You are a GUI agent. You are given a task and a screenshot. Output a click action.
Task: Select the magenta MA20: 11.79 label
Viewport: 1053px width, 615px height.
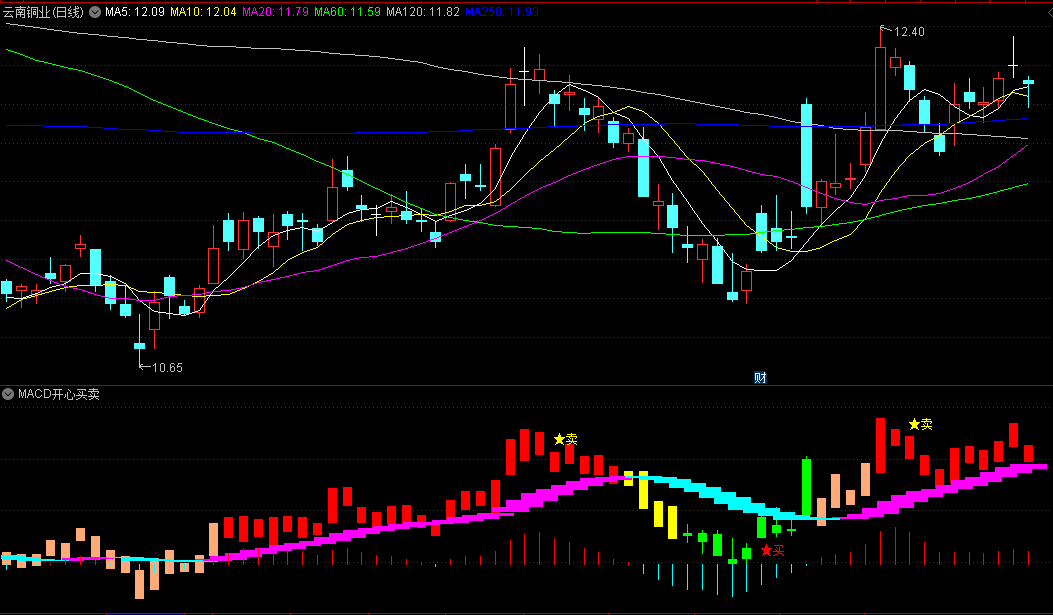(x=275, y=12)
